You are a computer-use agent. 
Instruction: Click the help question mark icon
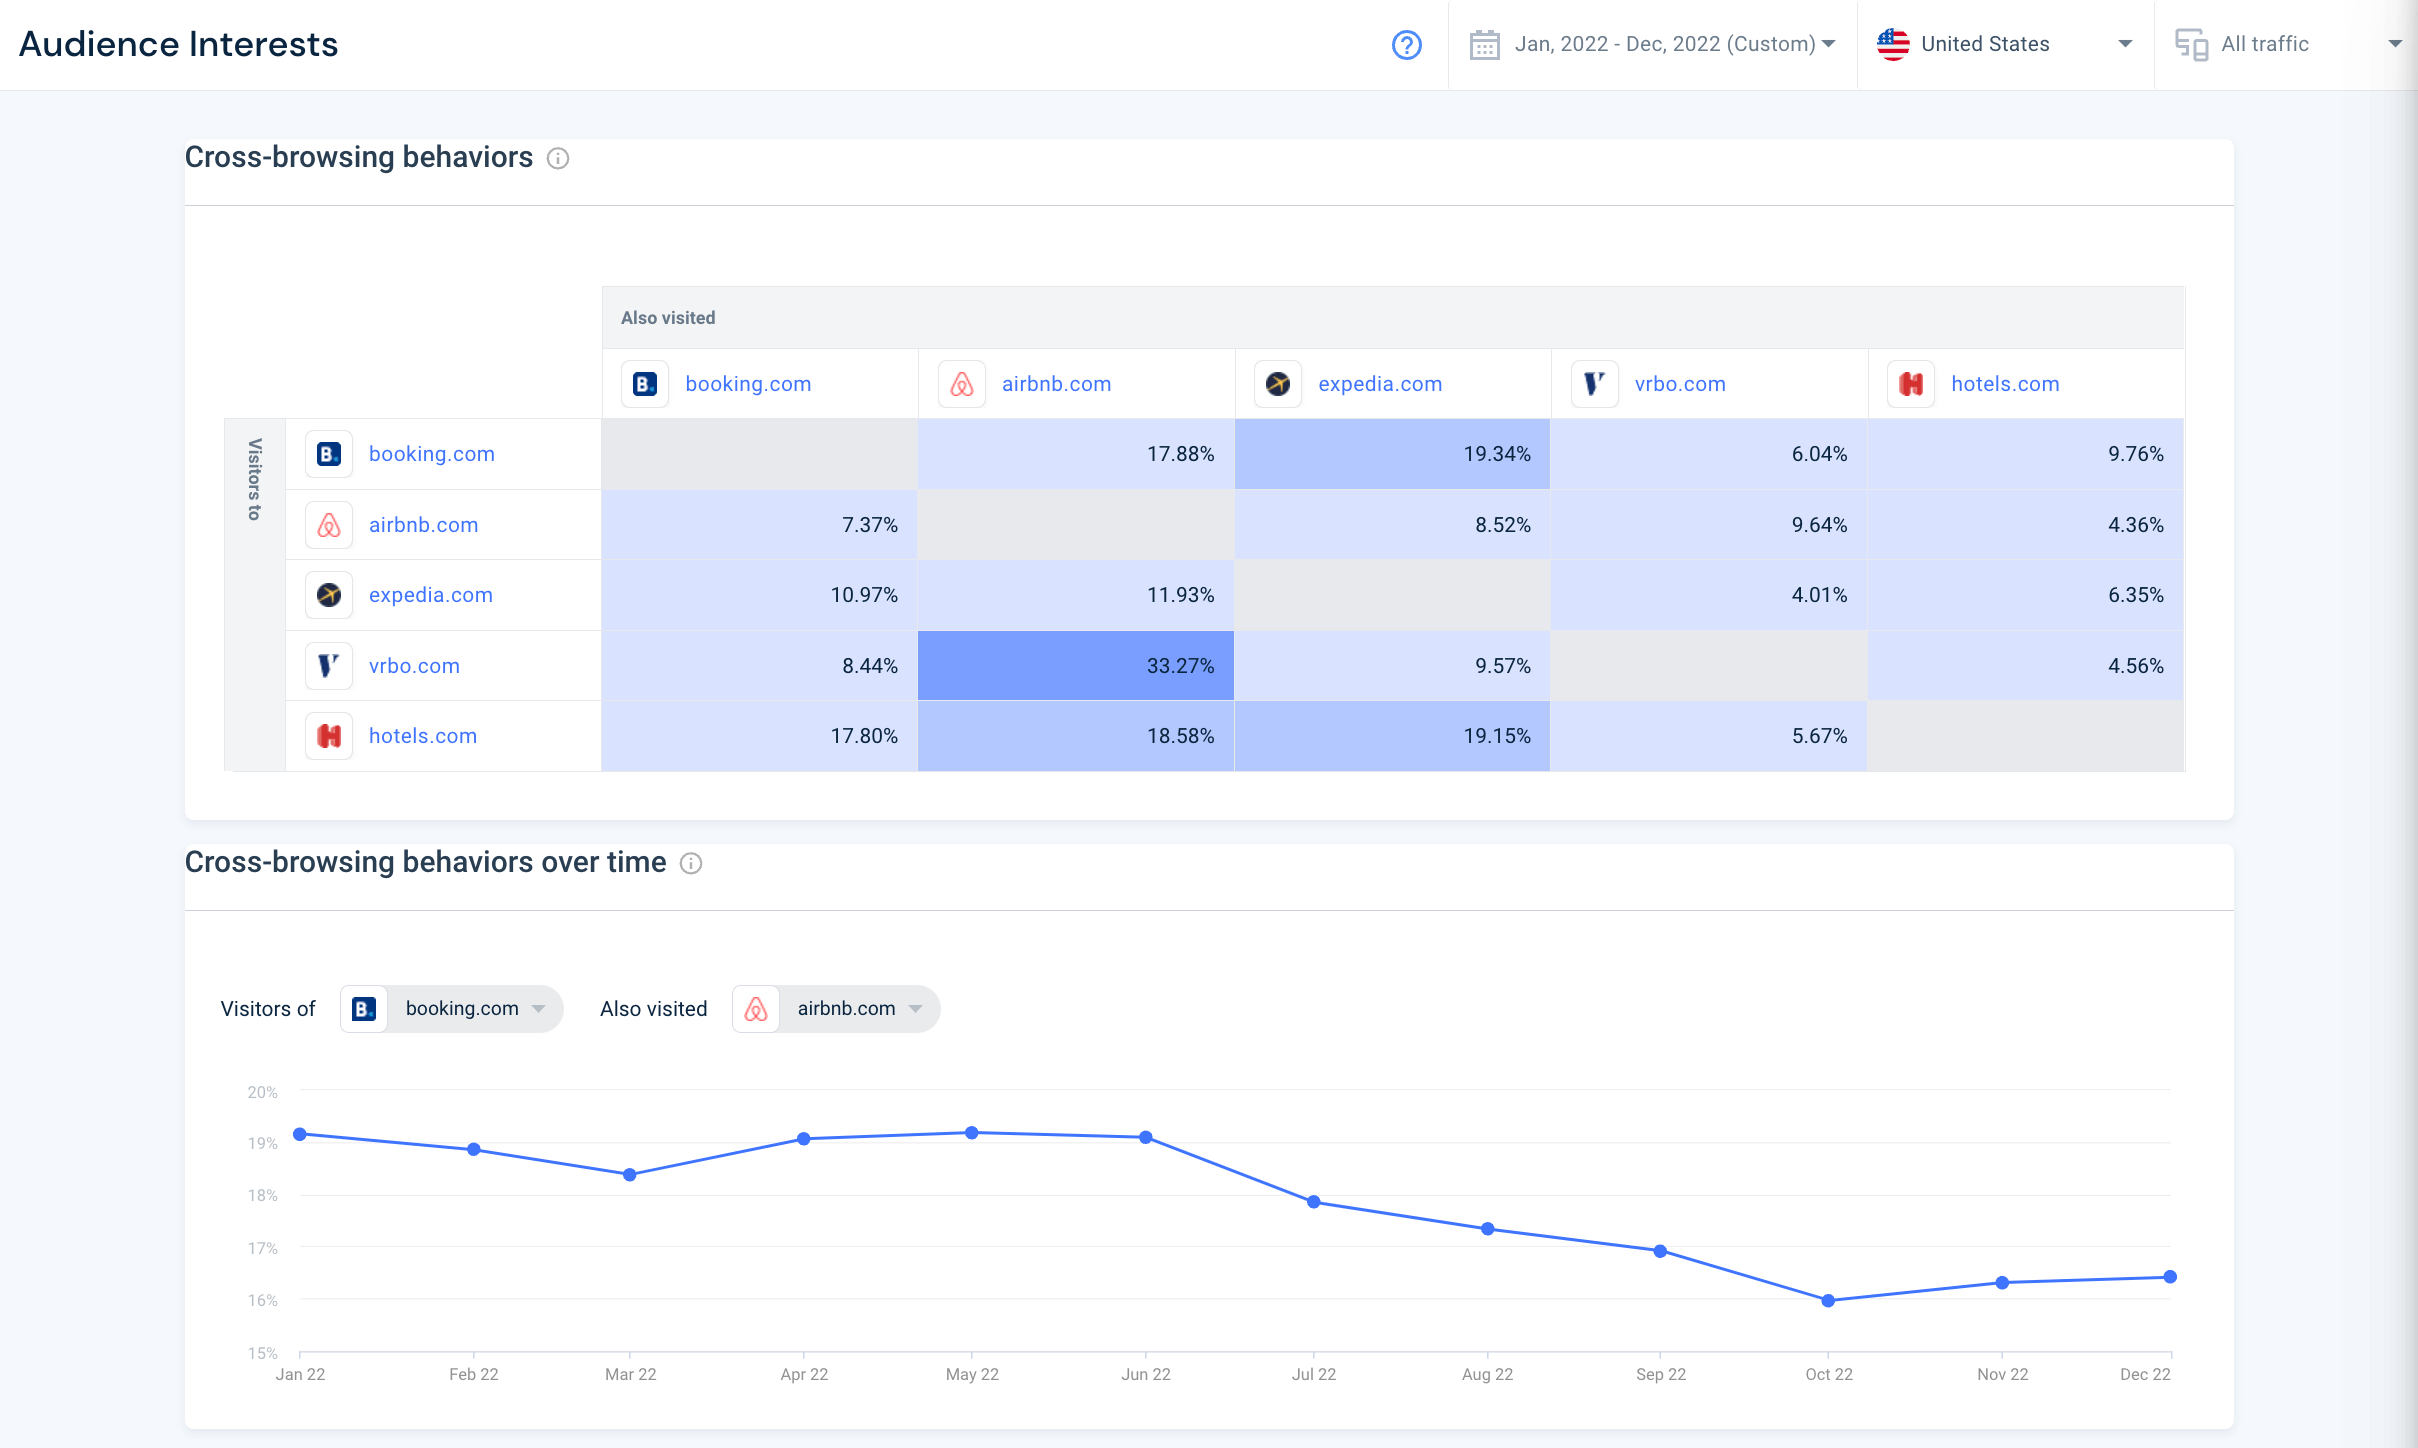click(x=1406, y=45)
